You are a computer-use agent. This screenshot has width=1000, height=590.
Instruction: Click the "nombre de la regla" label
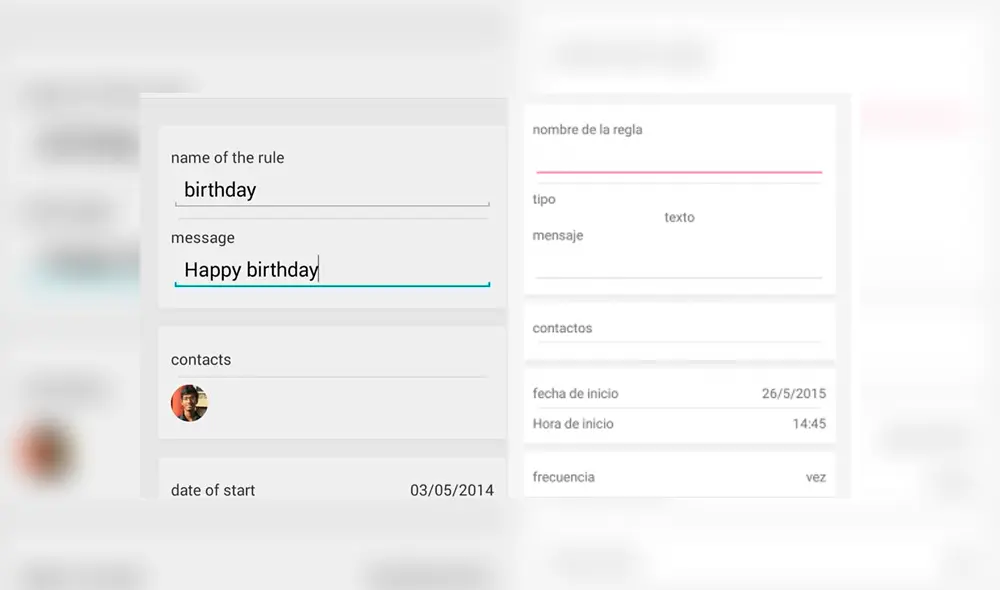pyautogui.click(x=588, y=130)
